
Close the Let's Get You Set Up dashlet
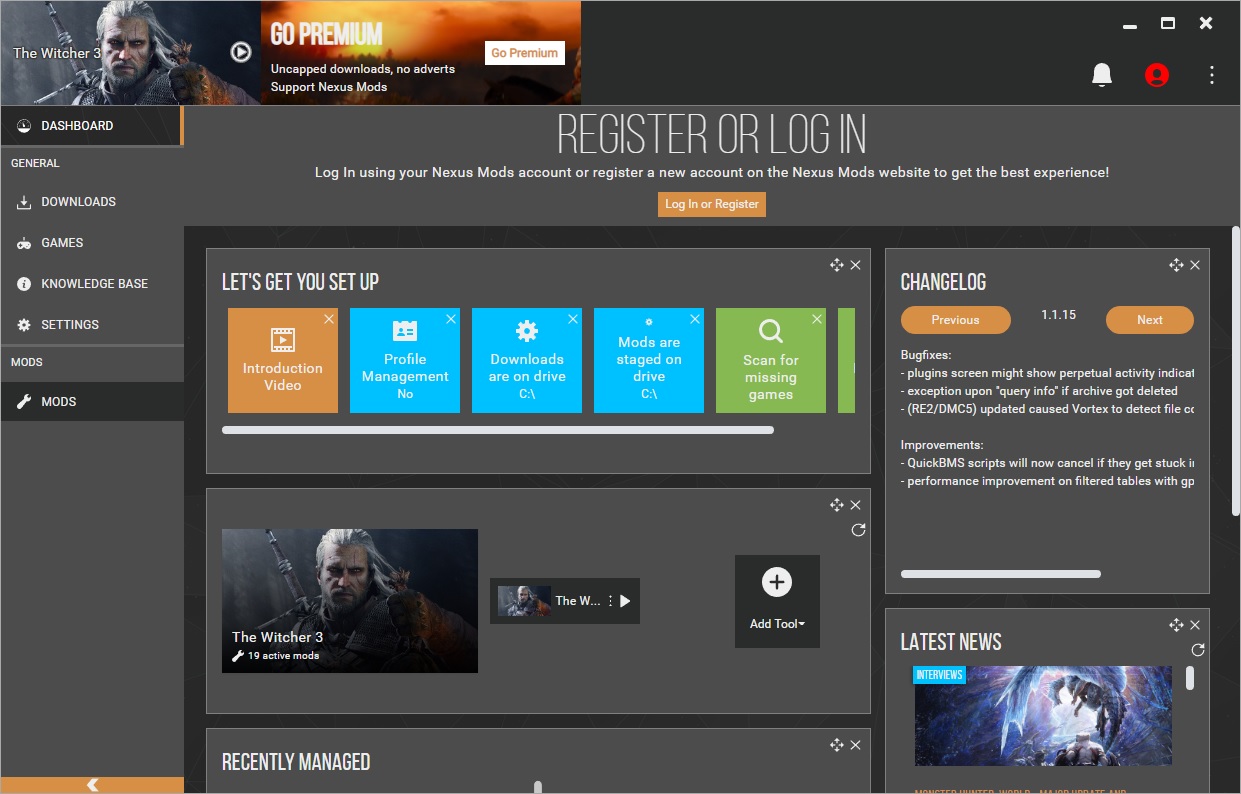(855, 265)
